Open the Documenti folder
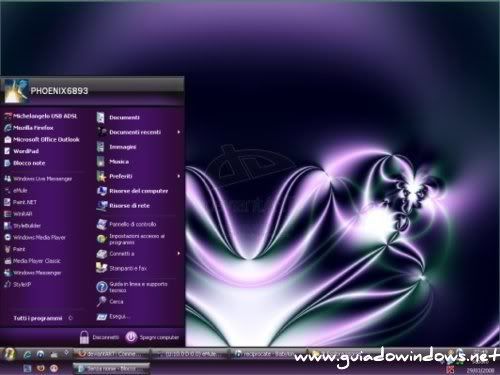 [x=118, y=117]
